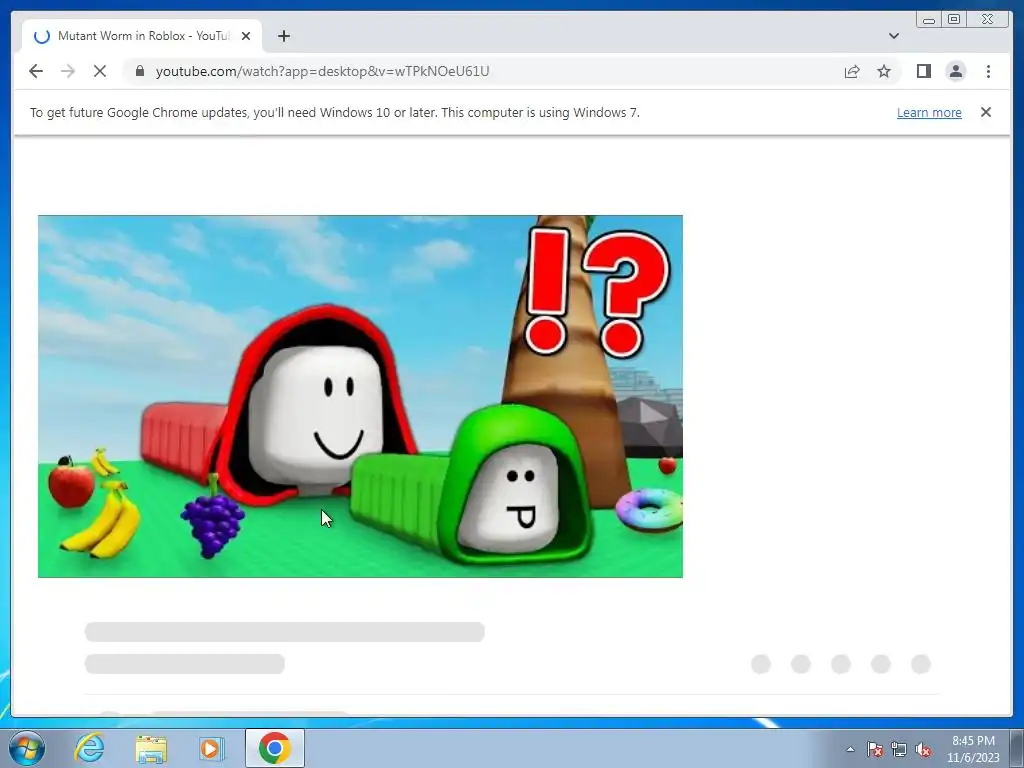Open the muted volume tray icon
1024x768 pixels.
(x=923, y=749)
